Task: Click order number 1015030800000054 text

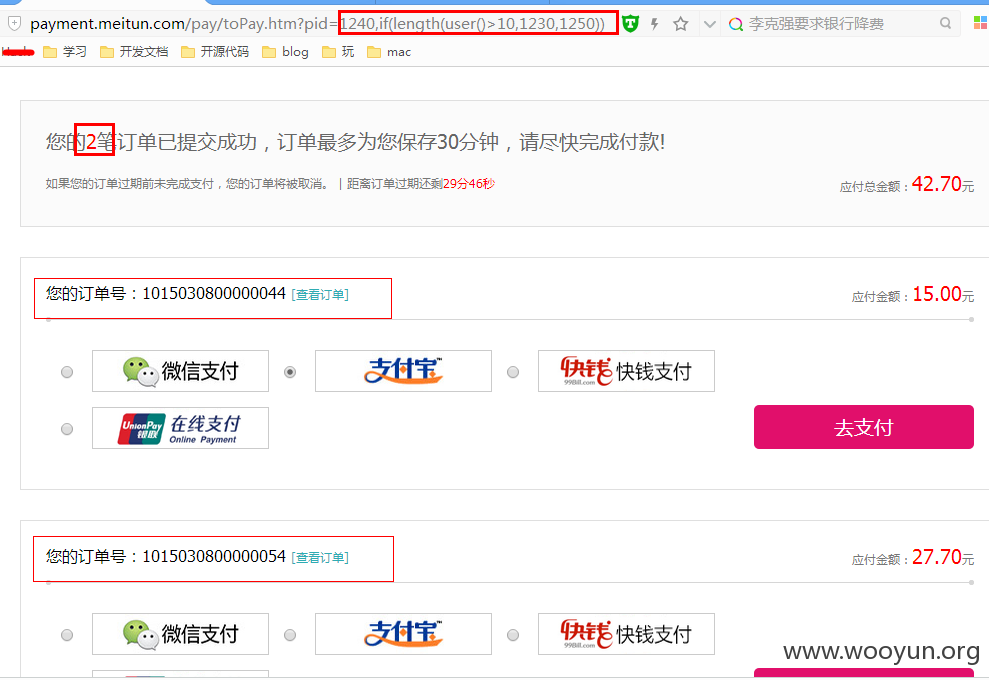Action: click(214, 557)
